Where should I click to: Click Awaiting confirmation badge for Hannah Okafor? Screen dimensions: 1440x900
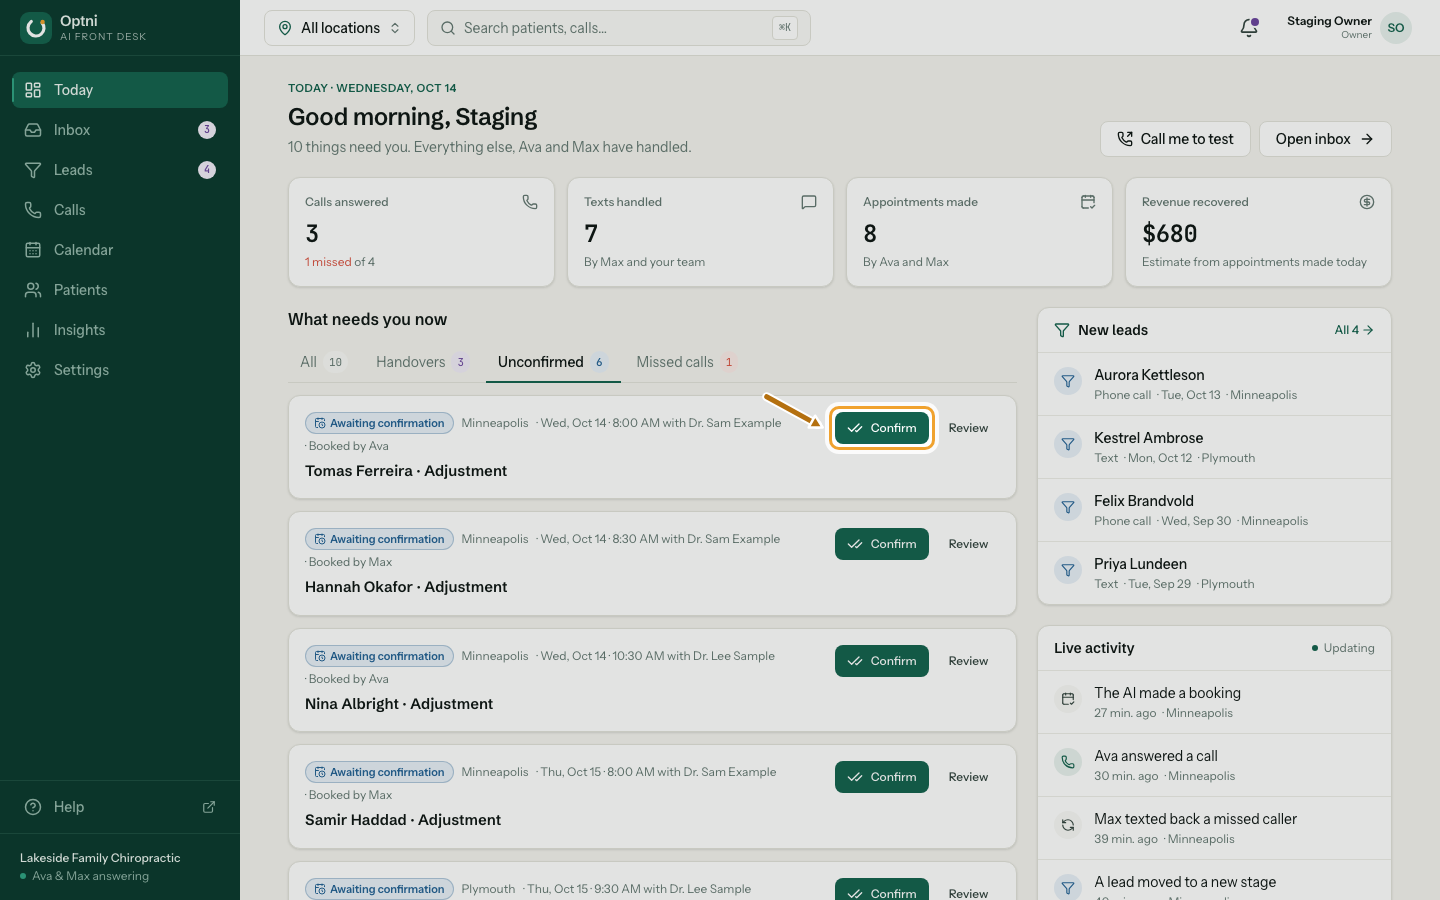379,539
